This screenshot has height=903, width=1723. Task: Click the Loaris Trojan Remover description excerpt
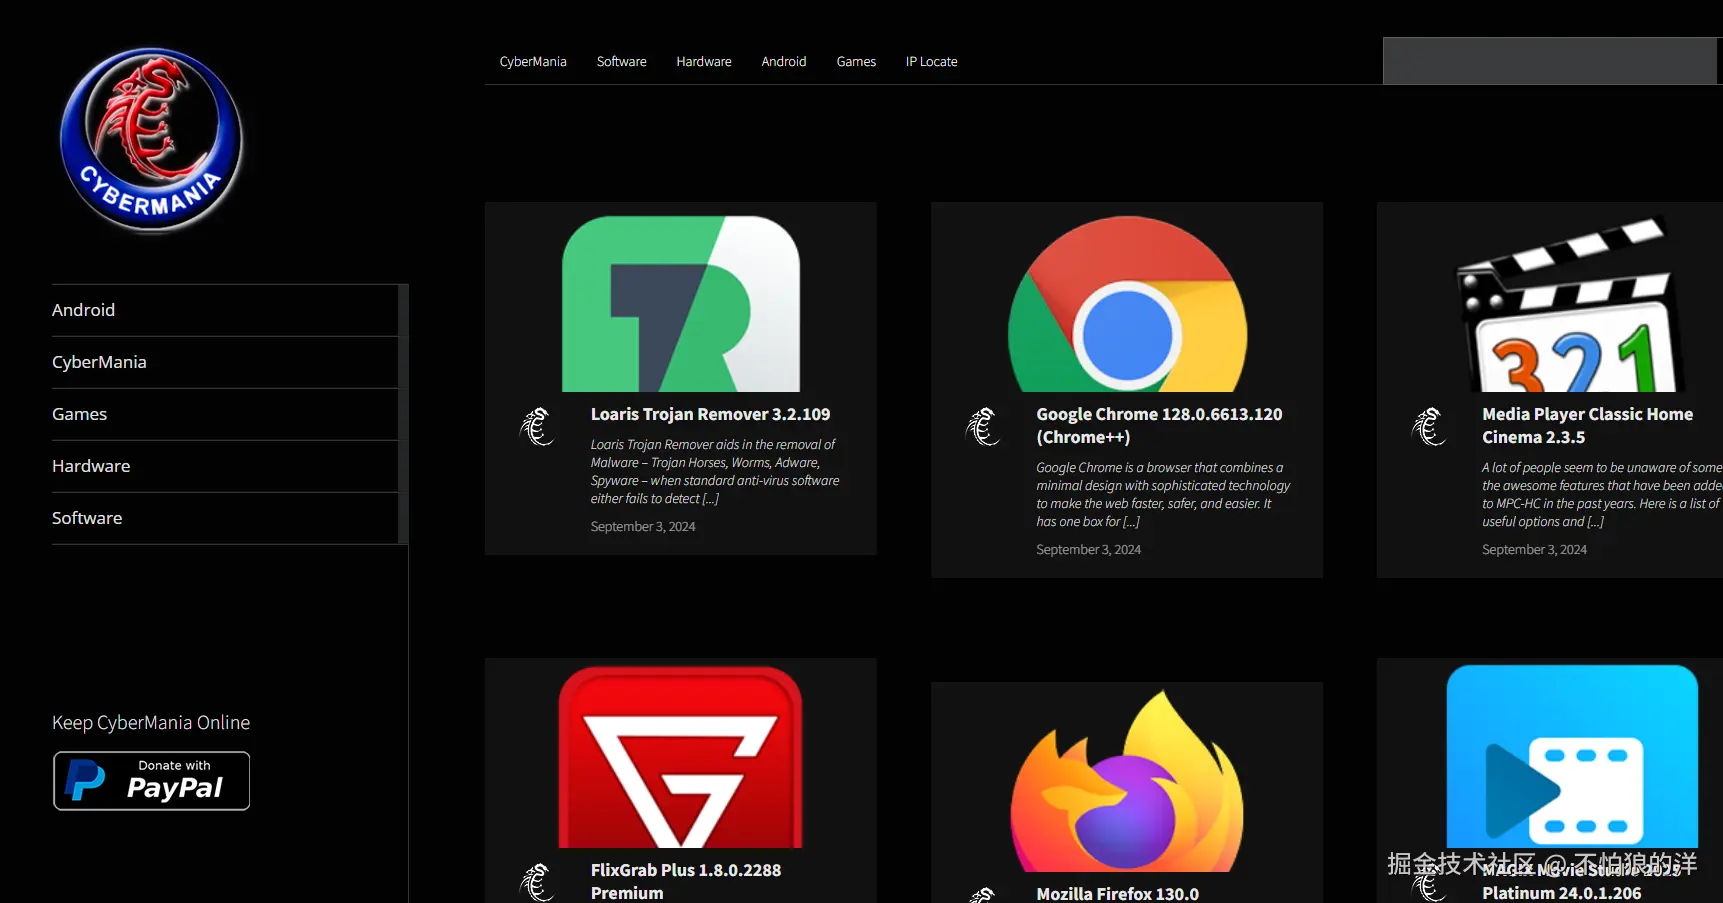point(715,472)
